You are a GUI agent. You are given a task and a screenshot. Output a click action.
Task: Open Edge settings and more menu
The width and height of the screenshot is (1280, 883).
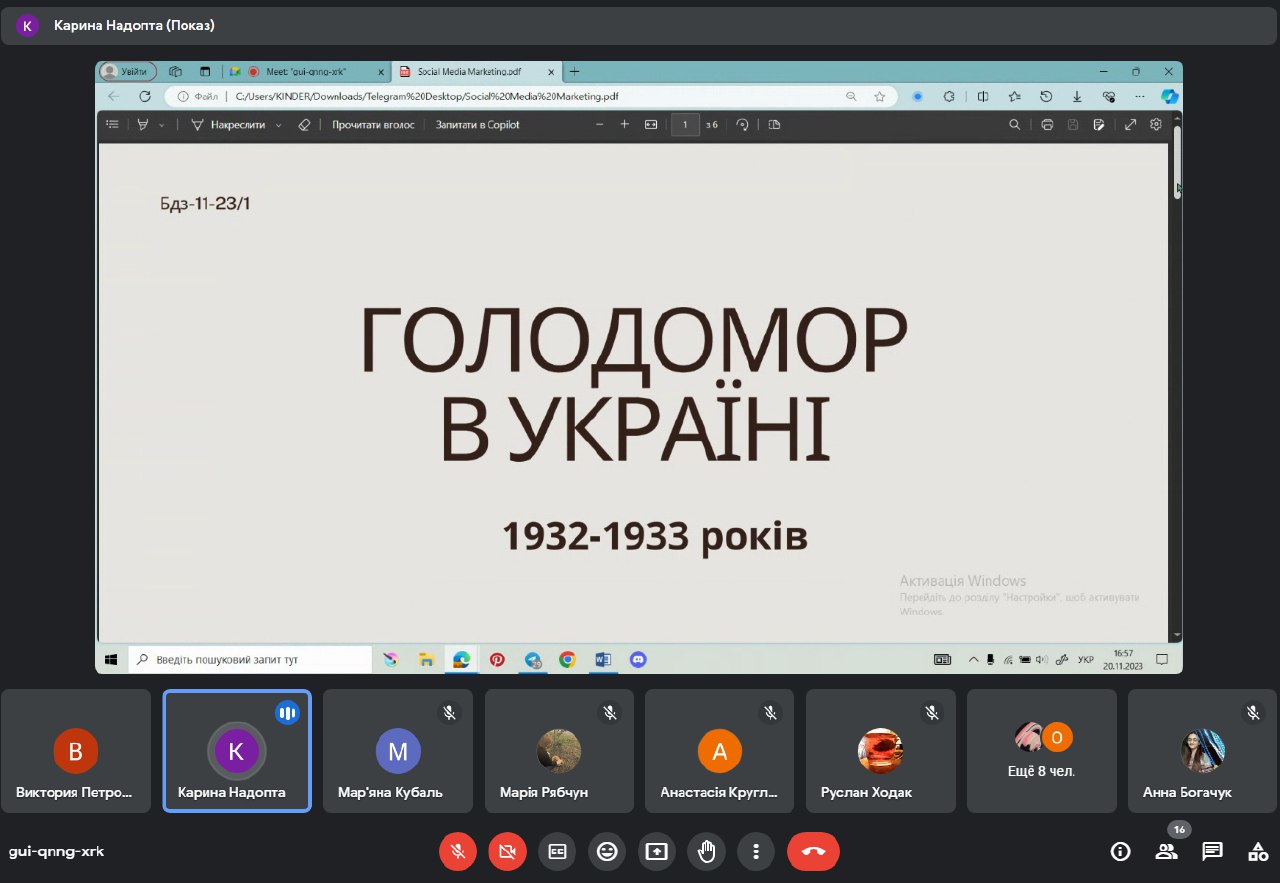[1139, 97]
